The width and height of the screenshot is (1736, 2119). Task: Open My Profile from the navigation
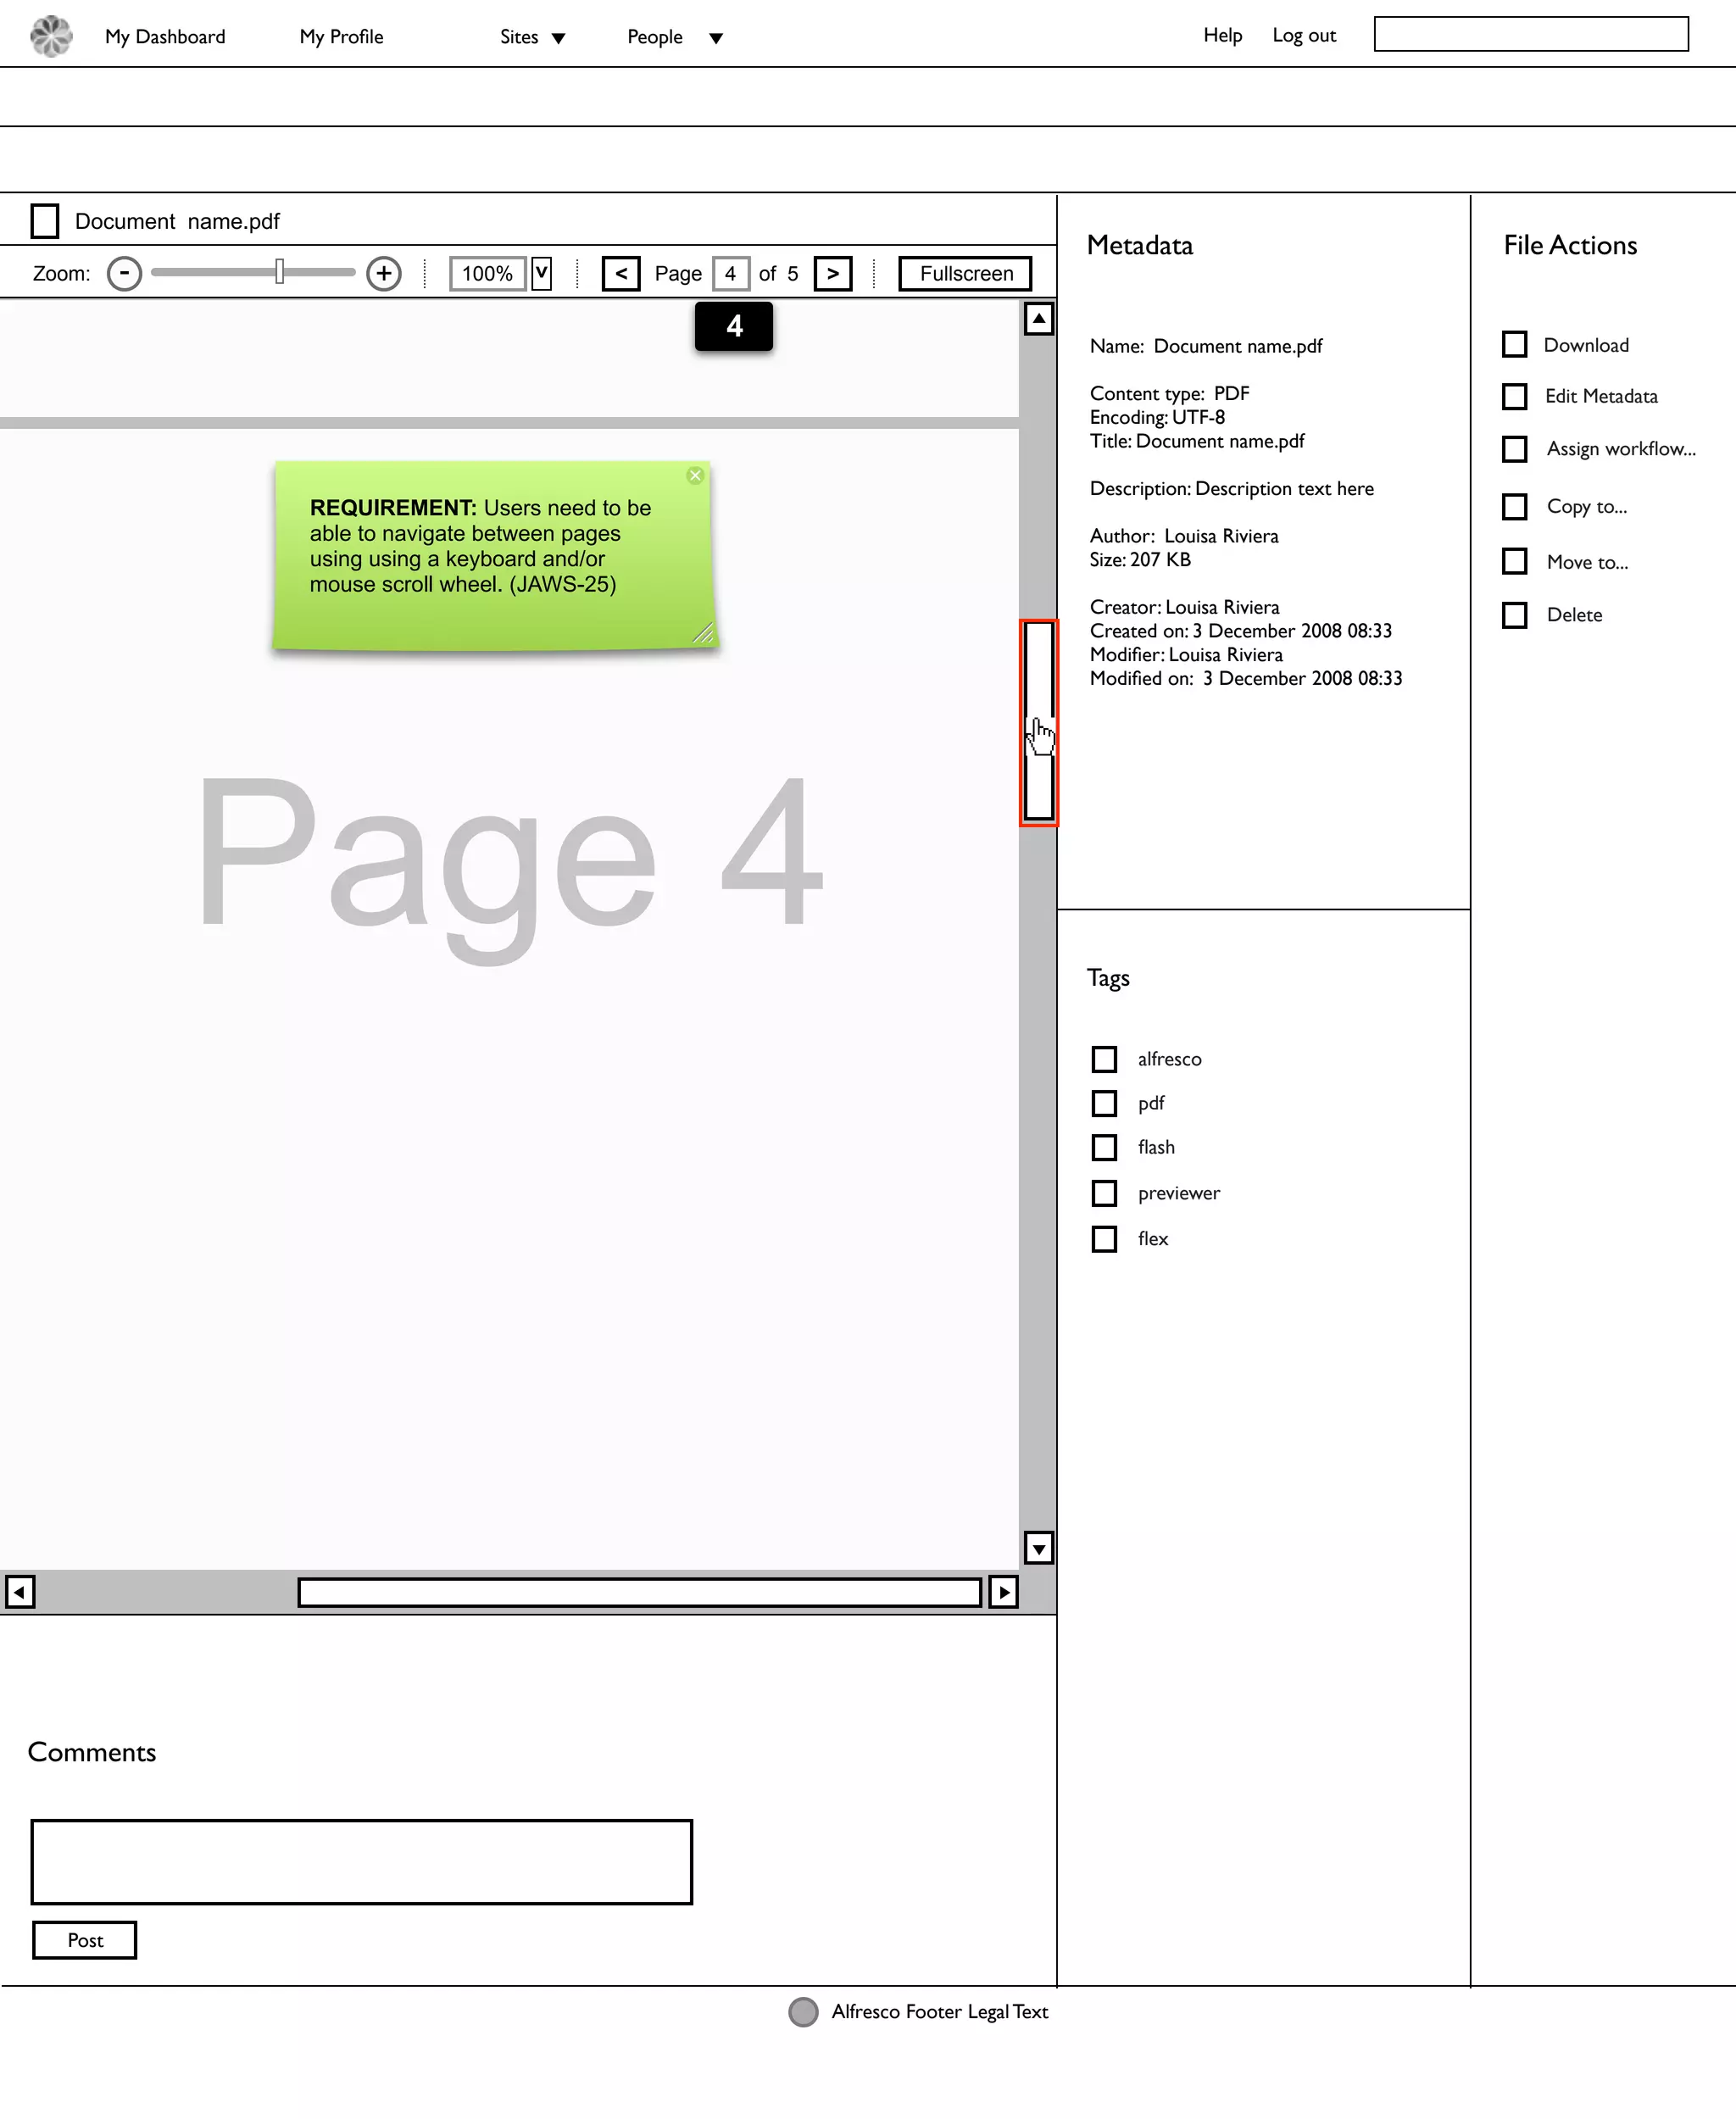tap(341, 37)
